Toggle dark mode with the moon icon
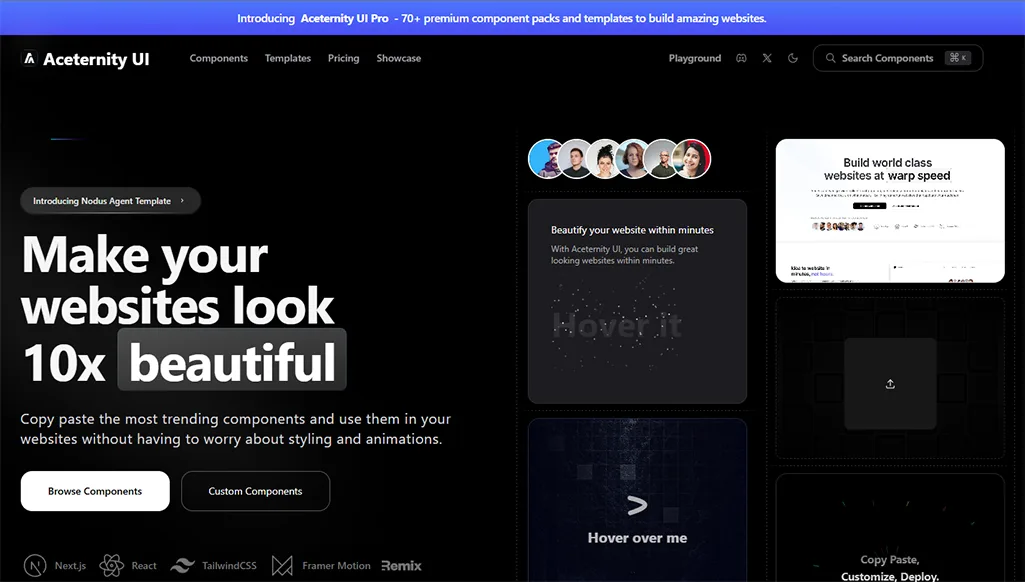Screen dimensions: 1025x582 793,58
